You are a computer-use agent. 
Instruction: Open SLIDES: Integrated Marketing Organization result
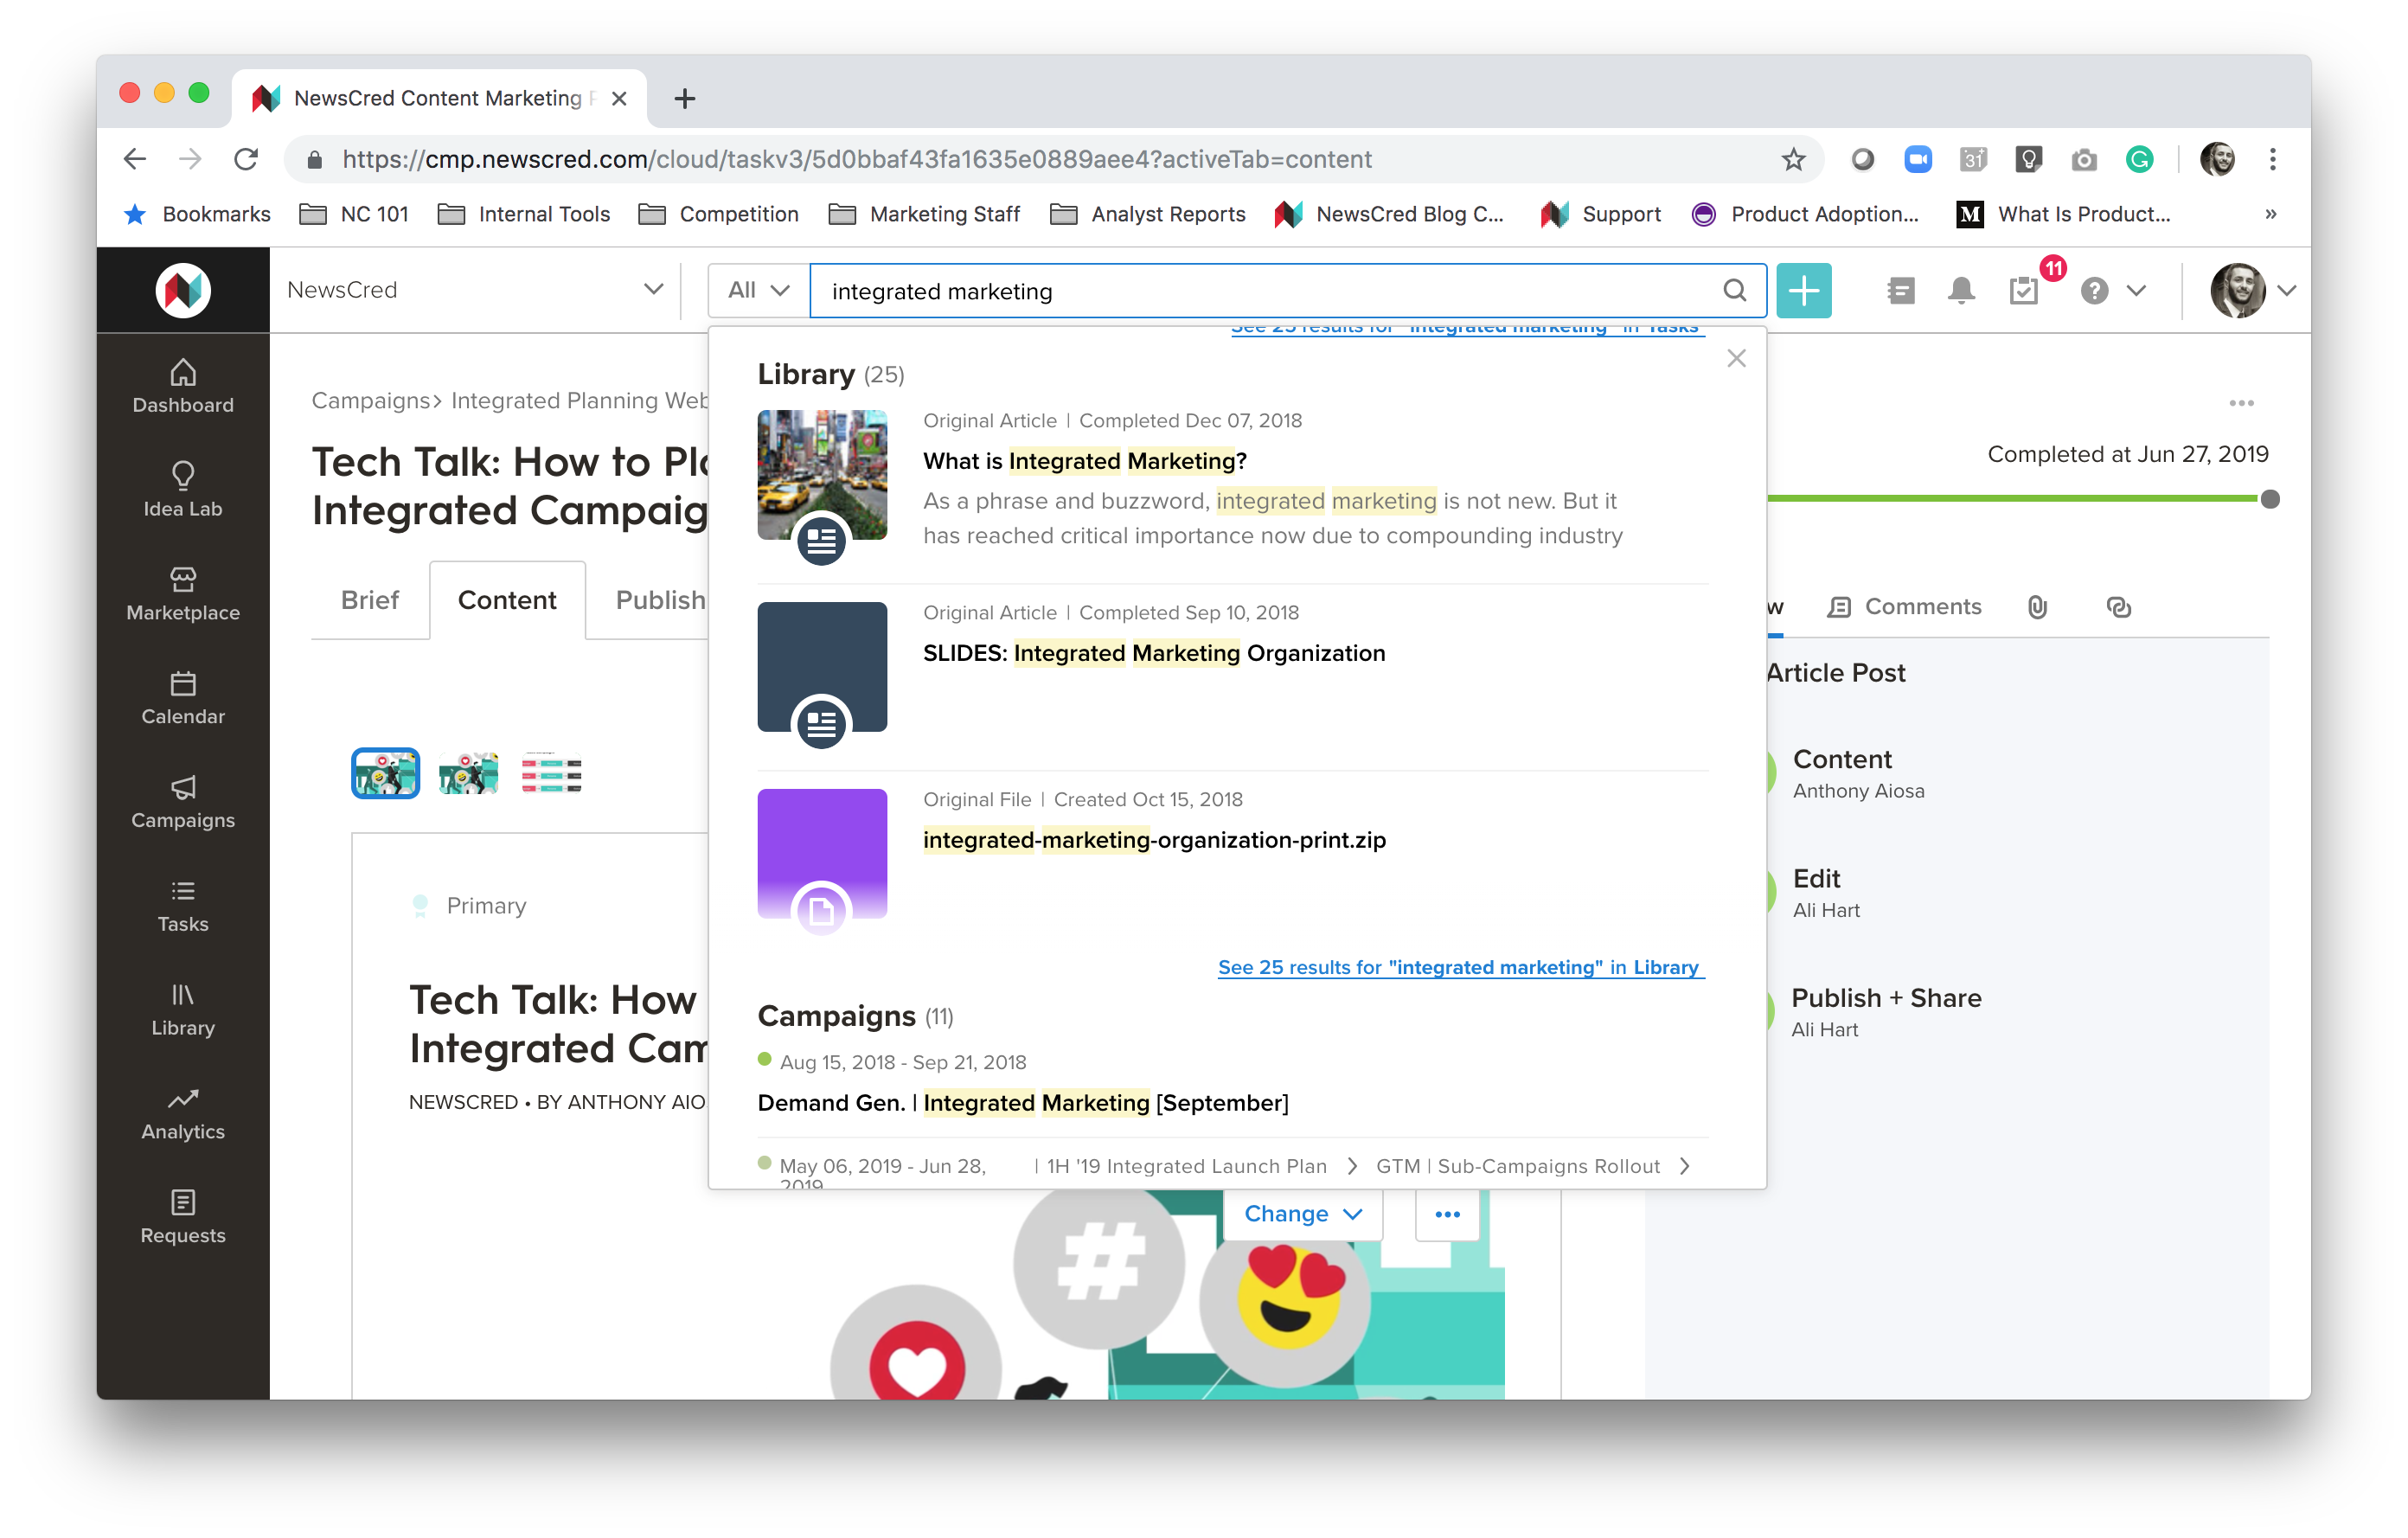click(1154, 653)
